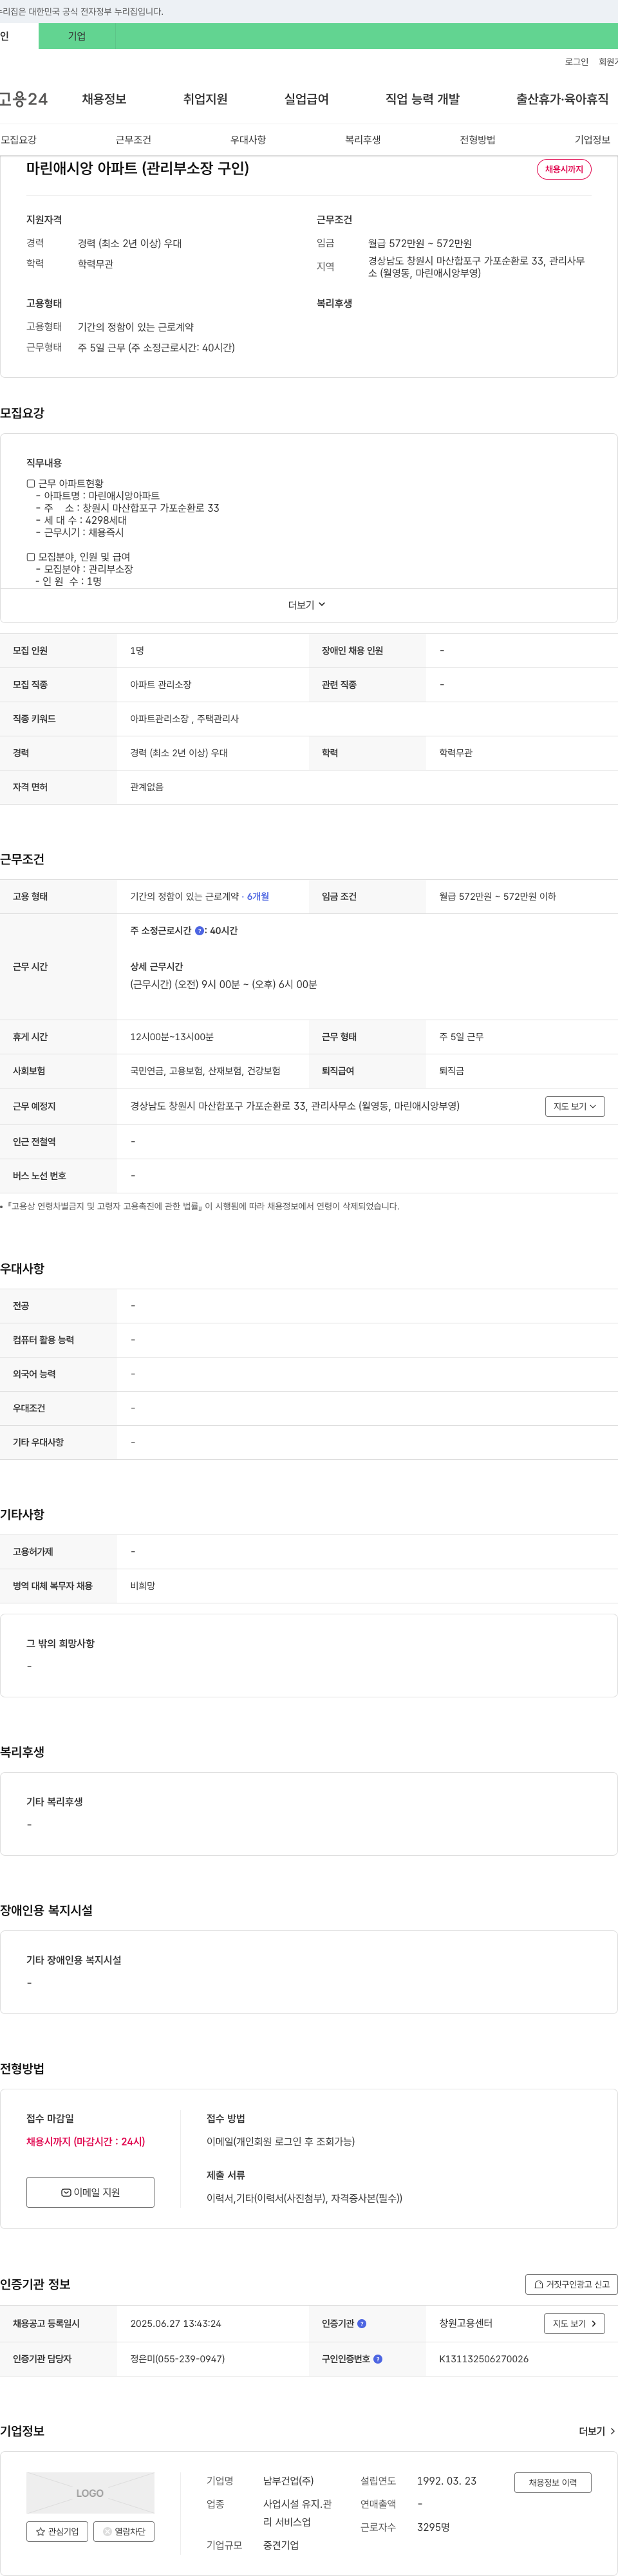The width and height of the screenshot is (618, 2576).
Task: Jump to 기업정보 section tab
Action: pos(592,140)
